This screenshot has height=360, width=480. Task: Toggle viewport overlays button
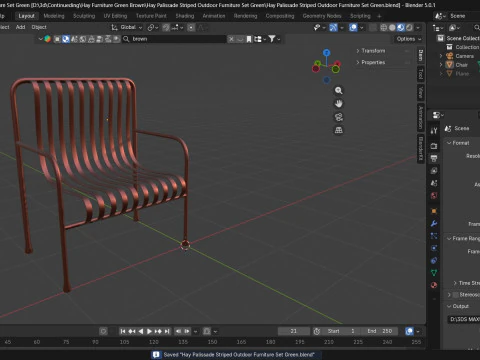coord(353,28)
